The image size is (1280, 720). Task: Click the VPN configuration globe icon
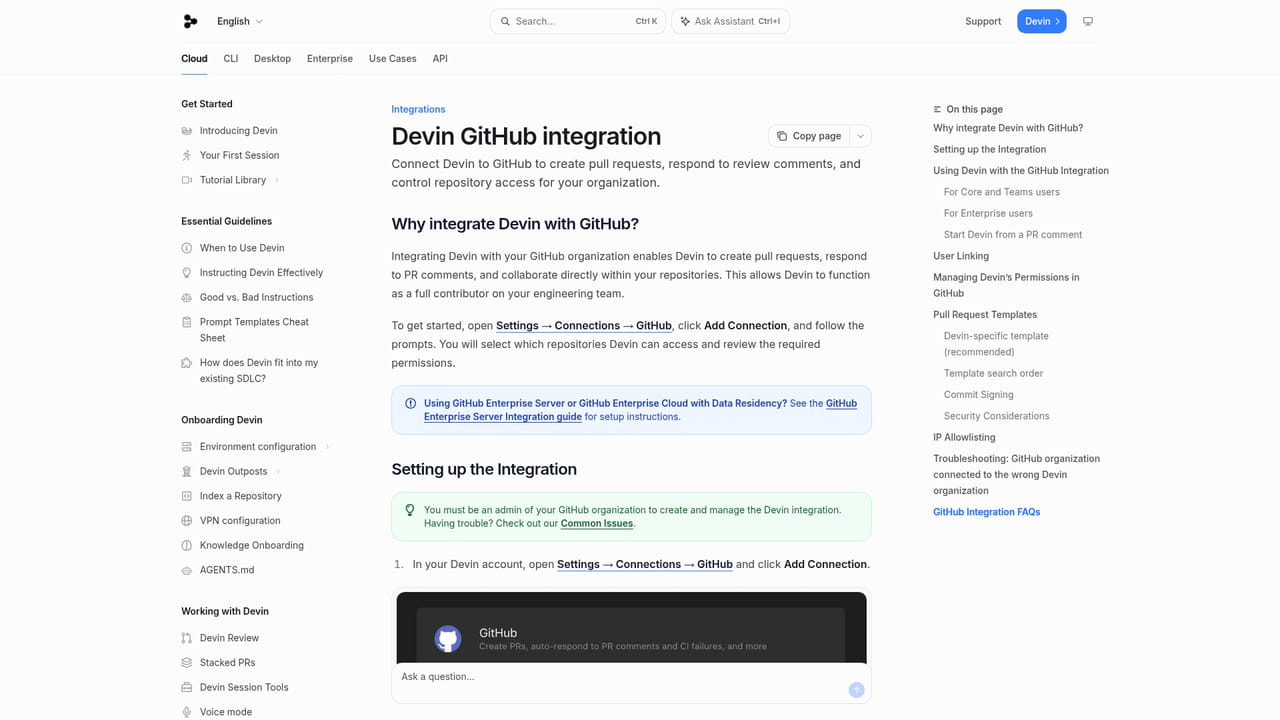(x=187, y=521)
